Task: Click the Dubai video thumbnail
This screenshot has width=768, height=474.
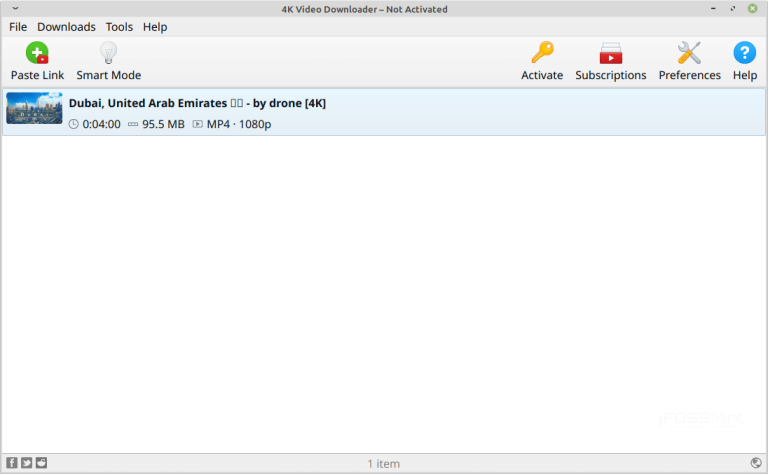Action: pos(34,108)
